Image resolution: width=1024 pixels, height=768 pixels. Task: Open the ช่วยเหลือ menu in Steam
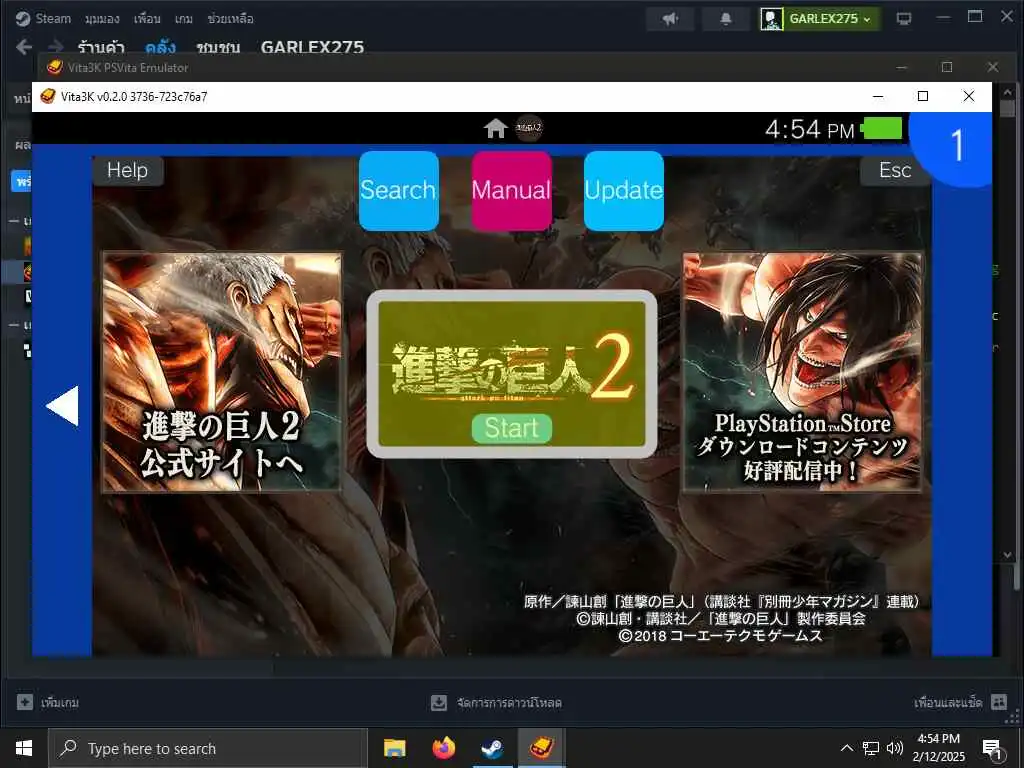(231, 19)
